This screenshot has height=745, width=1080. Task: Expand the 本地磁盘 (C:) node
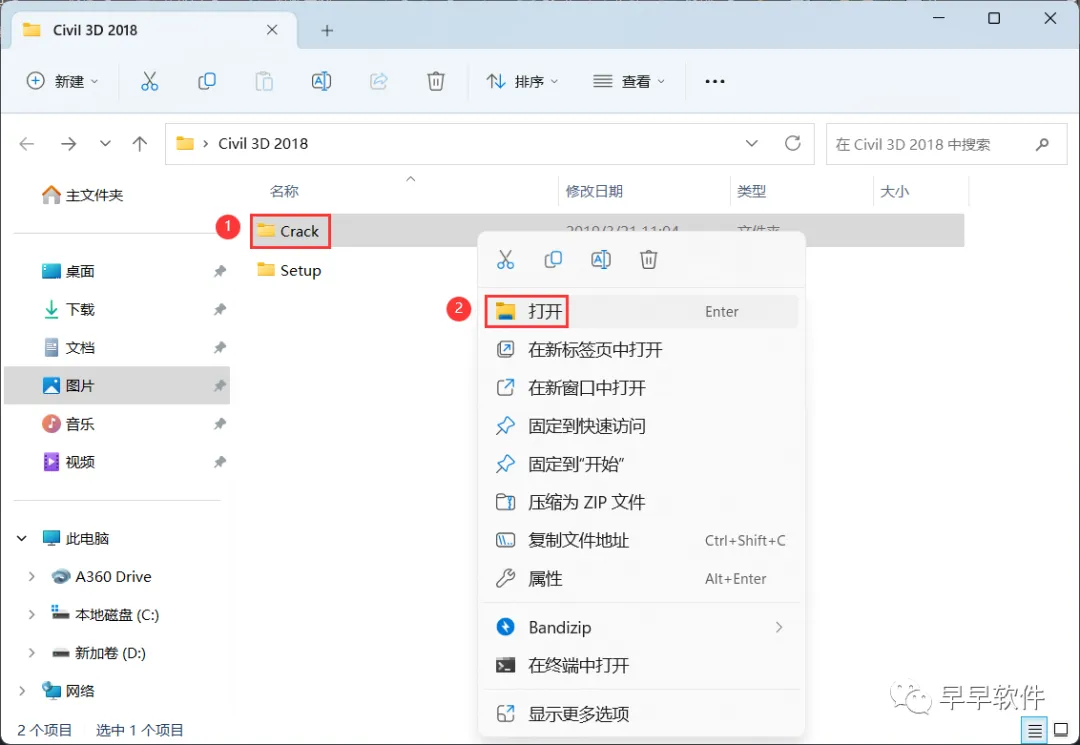click(31, 614)
